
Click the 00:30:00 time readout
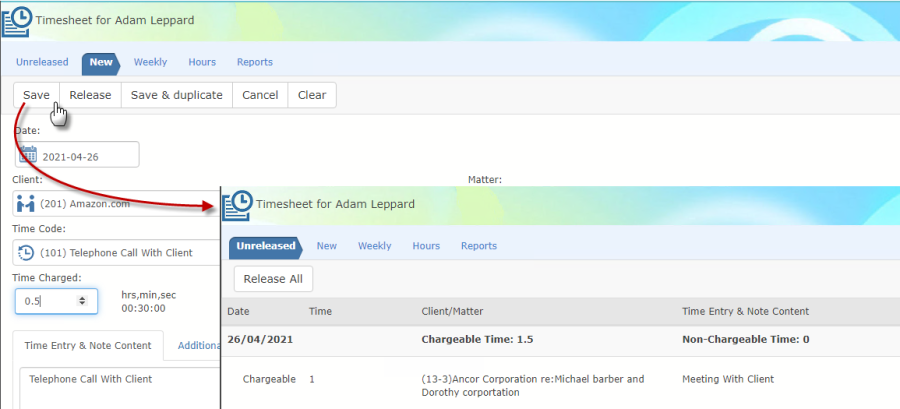143,309
